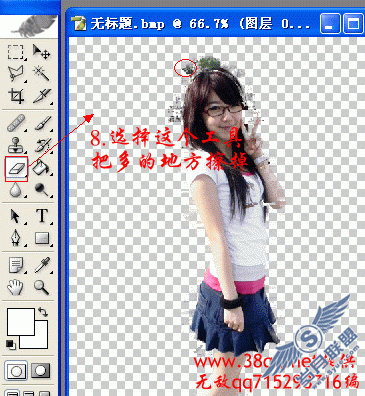Switch to Standard edit mode

point(16,371)
